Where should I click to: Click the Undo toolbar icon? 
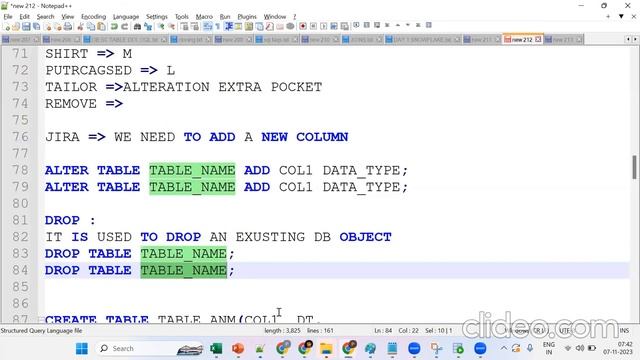[x=114, y=27]
